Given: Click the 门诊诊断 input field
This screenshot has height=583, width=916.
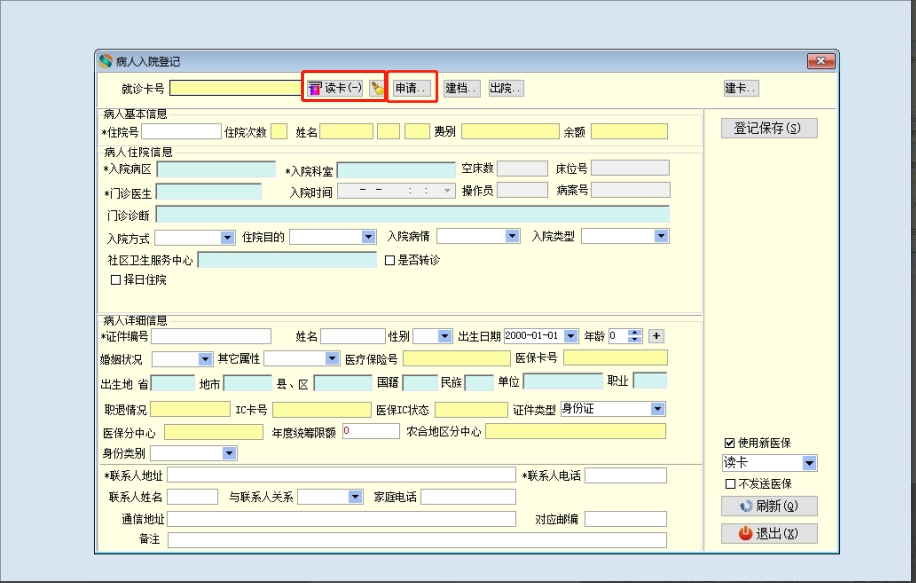Looking at the screenshot, I should [412, 214].
